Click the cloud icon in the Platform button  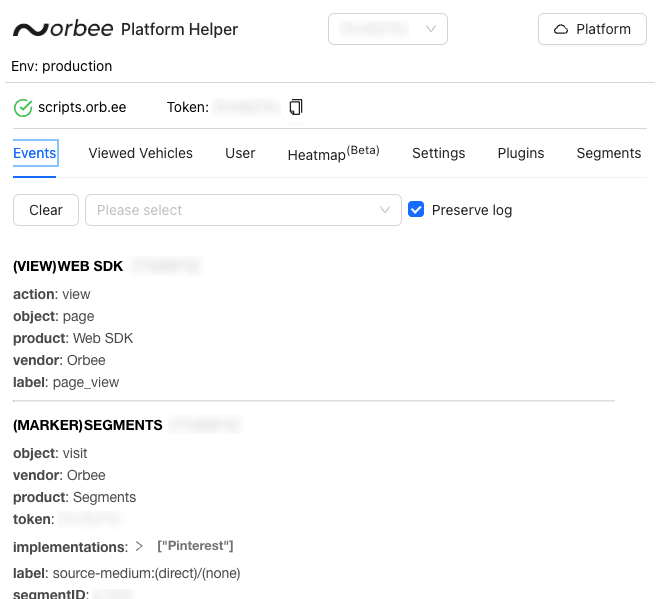coord(561,29)
